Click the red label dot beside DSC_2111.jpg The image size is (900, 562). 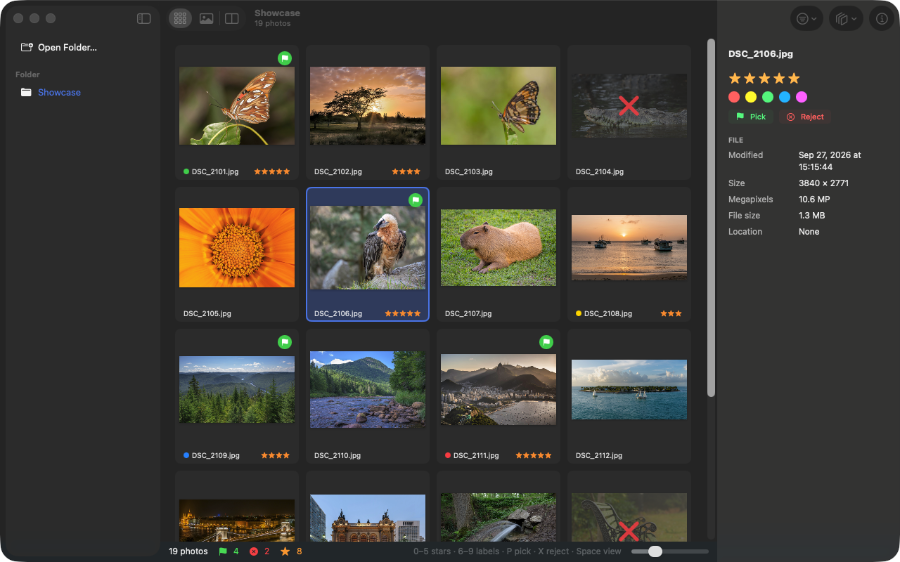448,455
